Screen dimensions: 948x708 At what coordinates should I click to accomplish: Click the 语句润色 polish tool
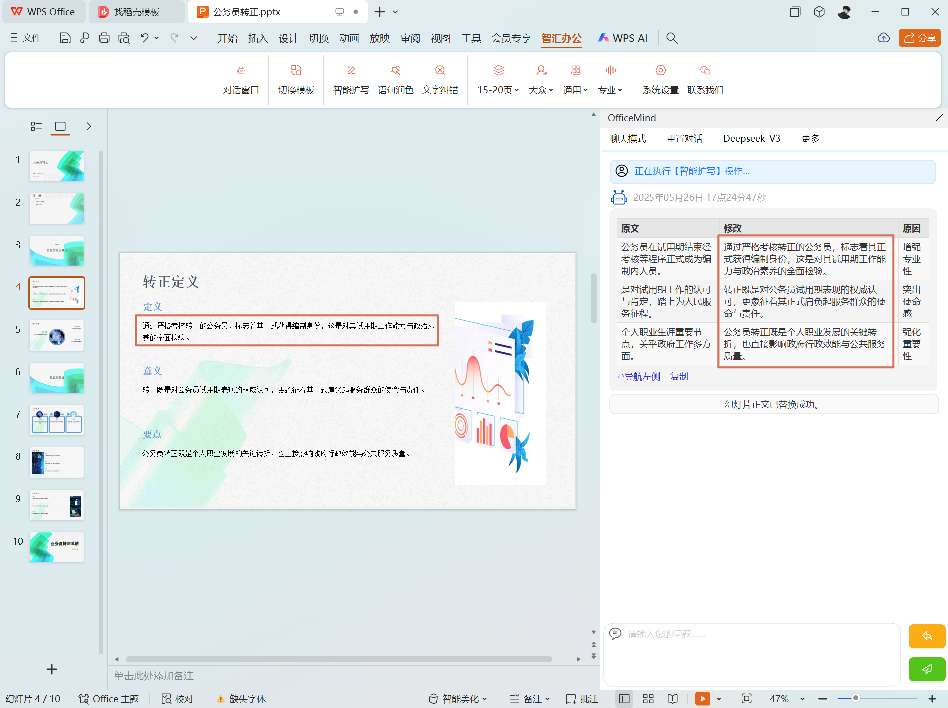click(x=395, y=80)
